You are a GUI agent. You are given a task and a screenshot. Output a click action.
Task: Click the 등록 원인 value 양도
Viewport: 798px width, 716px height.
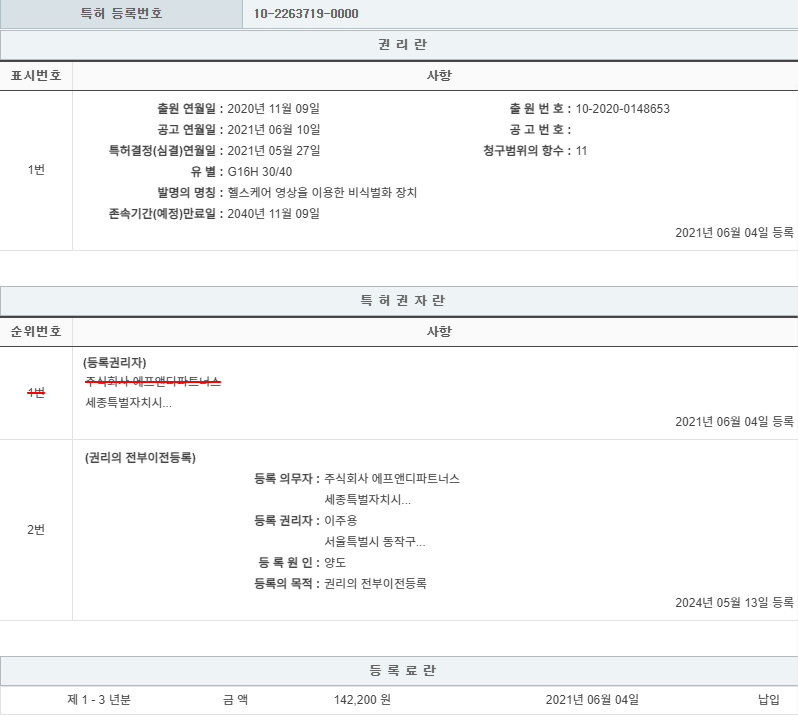336,563
